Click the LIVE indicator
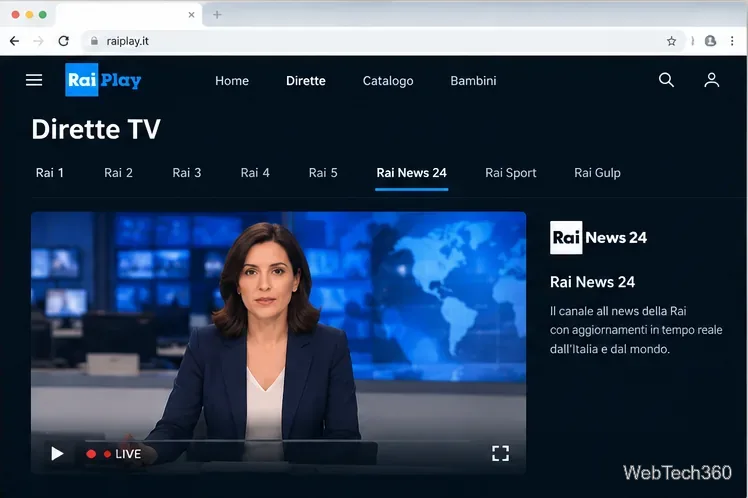Screen dimensions: 748x498 pyautogui.click(x=114, y=454)
